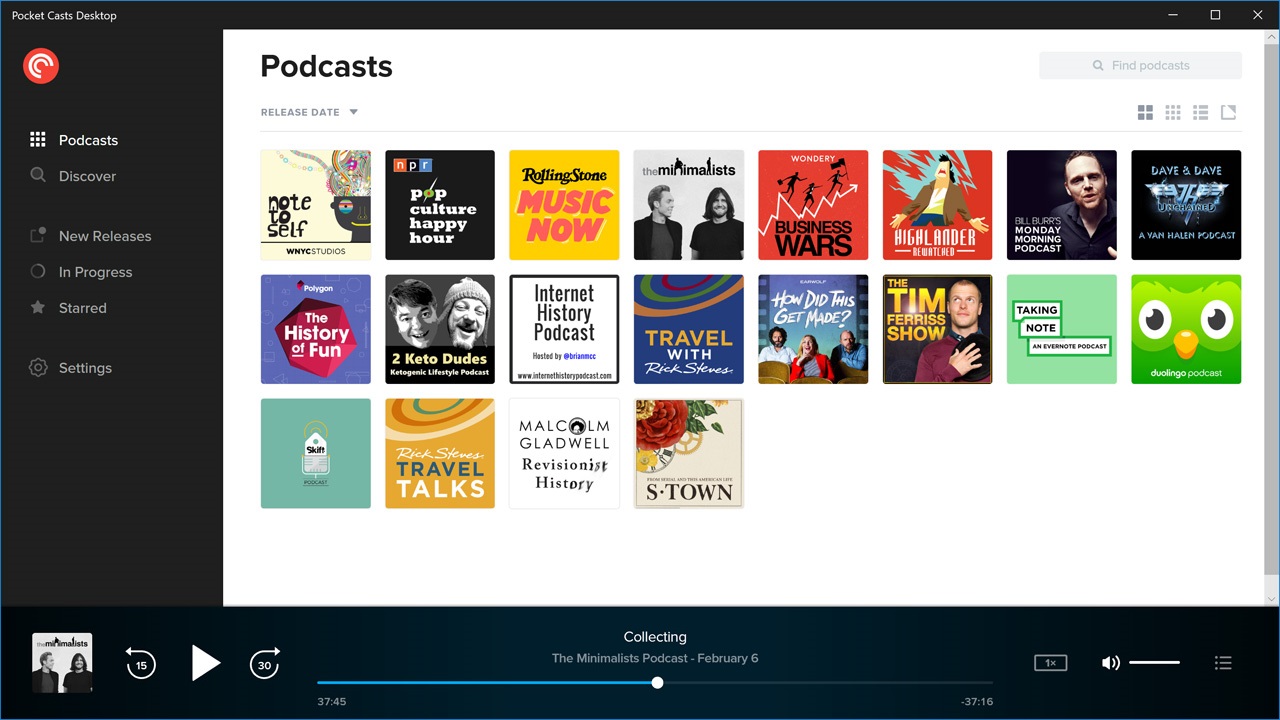
Task: Mute the volume speaker icon
Action: point(1110,662)
